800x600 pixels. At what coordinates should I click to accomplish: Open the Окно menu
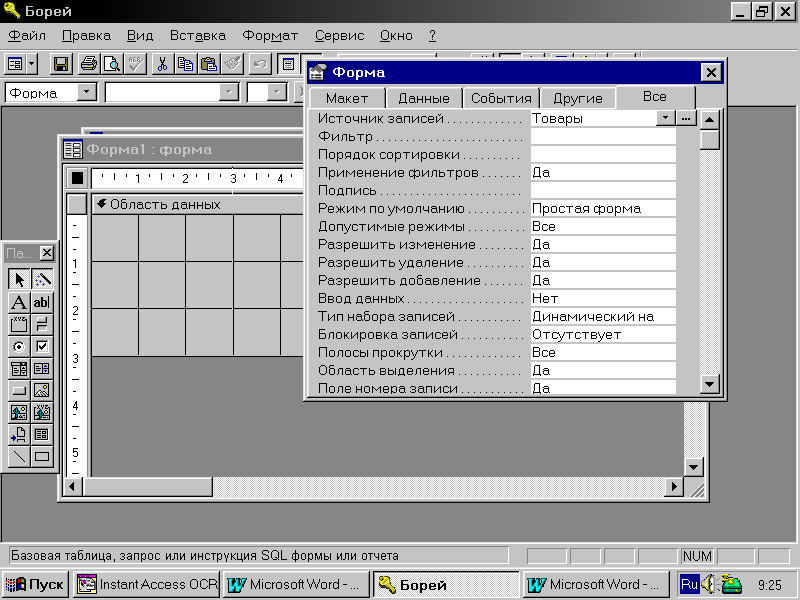pyautogui.click(x=396, y=36)
